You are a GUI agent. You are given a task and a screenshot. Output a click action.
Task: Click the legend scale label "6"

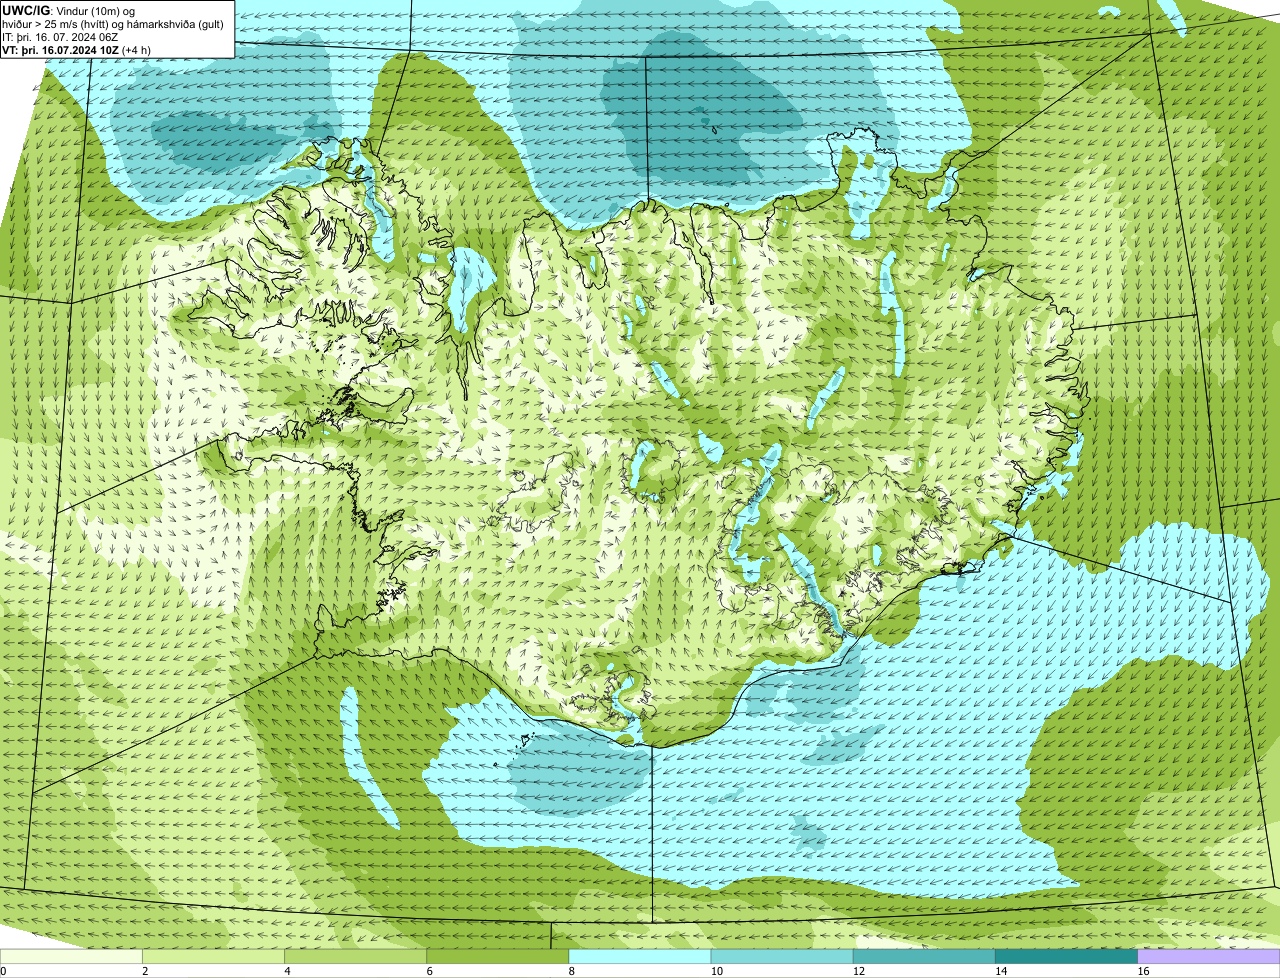(429, 971)
